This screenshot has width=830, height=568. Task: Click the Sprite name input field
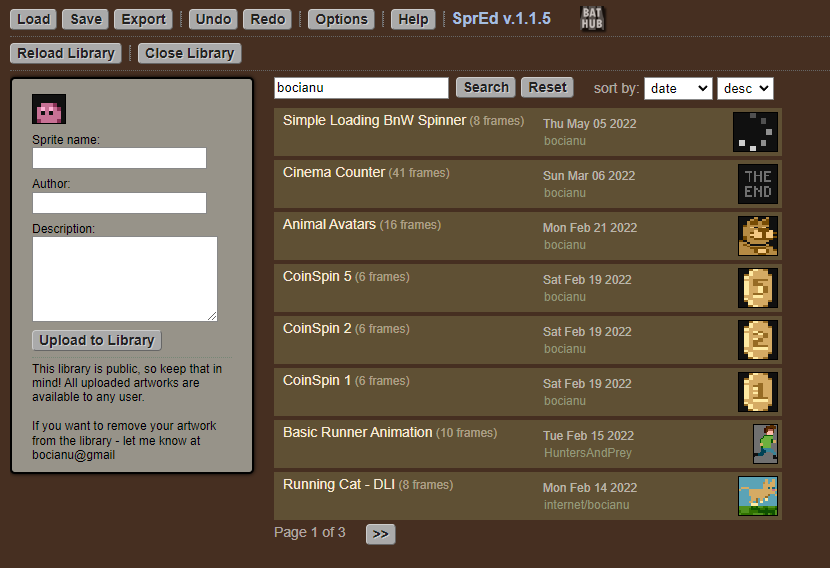119,158
